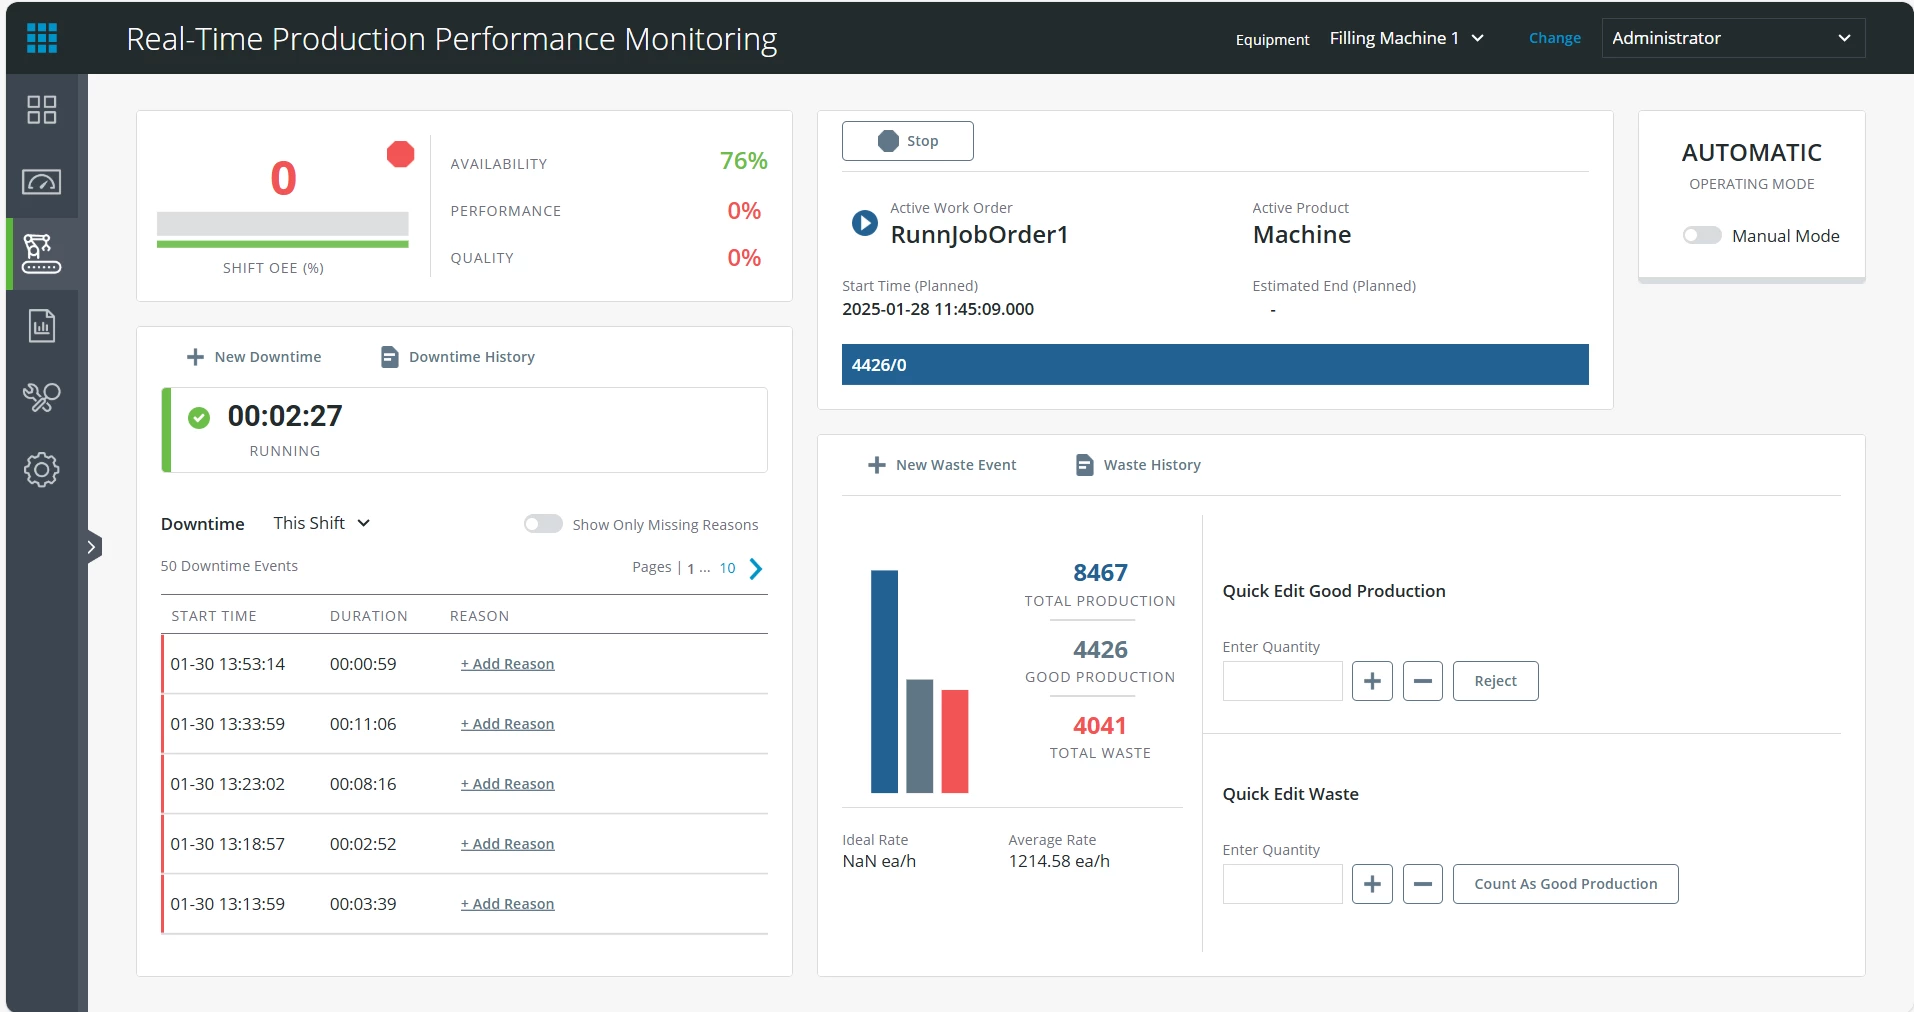Open the gauge performance sidebar icon
Viewport: 1914px width, 1012px height.
pyautogui.click(x=42, y=182)
